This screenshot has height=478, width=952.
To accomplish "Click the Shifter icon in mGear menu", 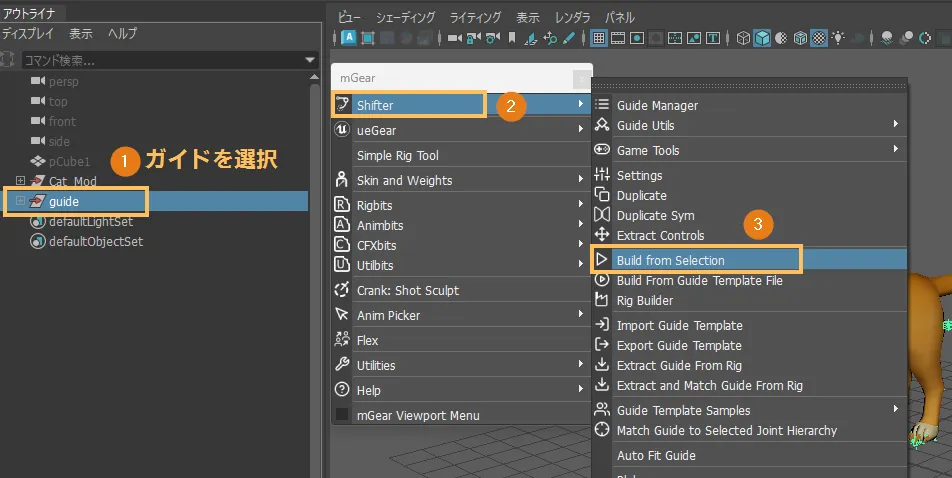I will click(x=341, y=105).
